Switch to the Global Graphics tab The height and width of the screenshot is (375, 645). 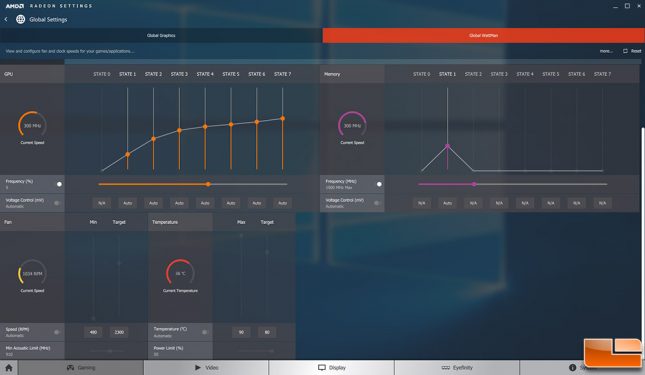click(161, 35)
